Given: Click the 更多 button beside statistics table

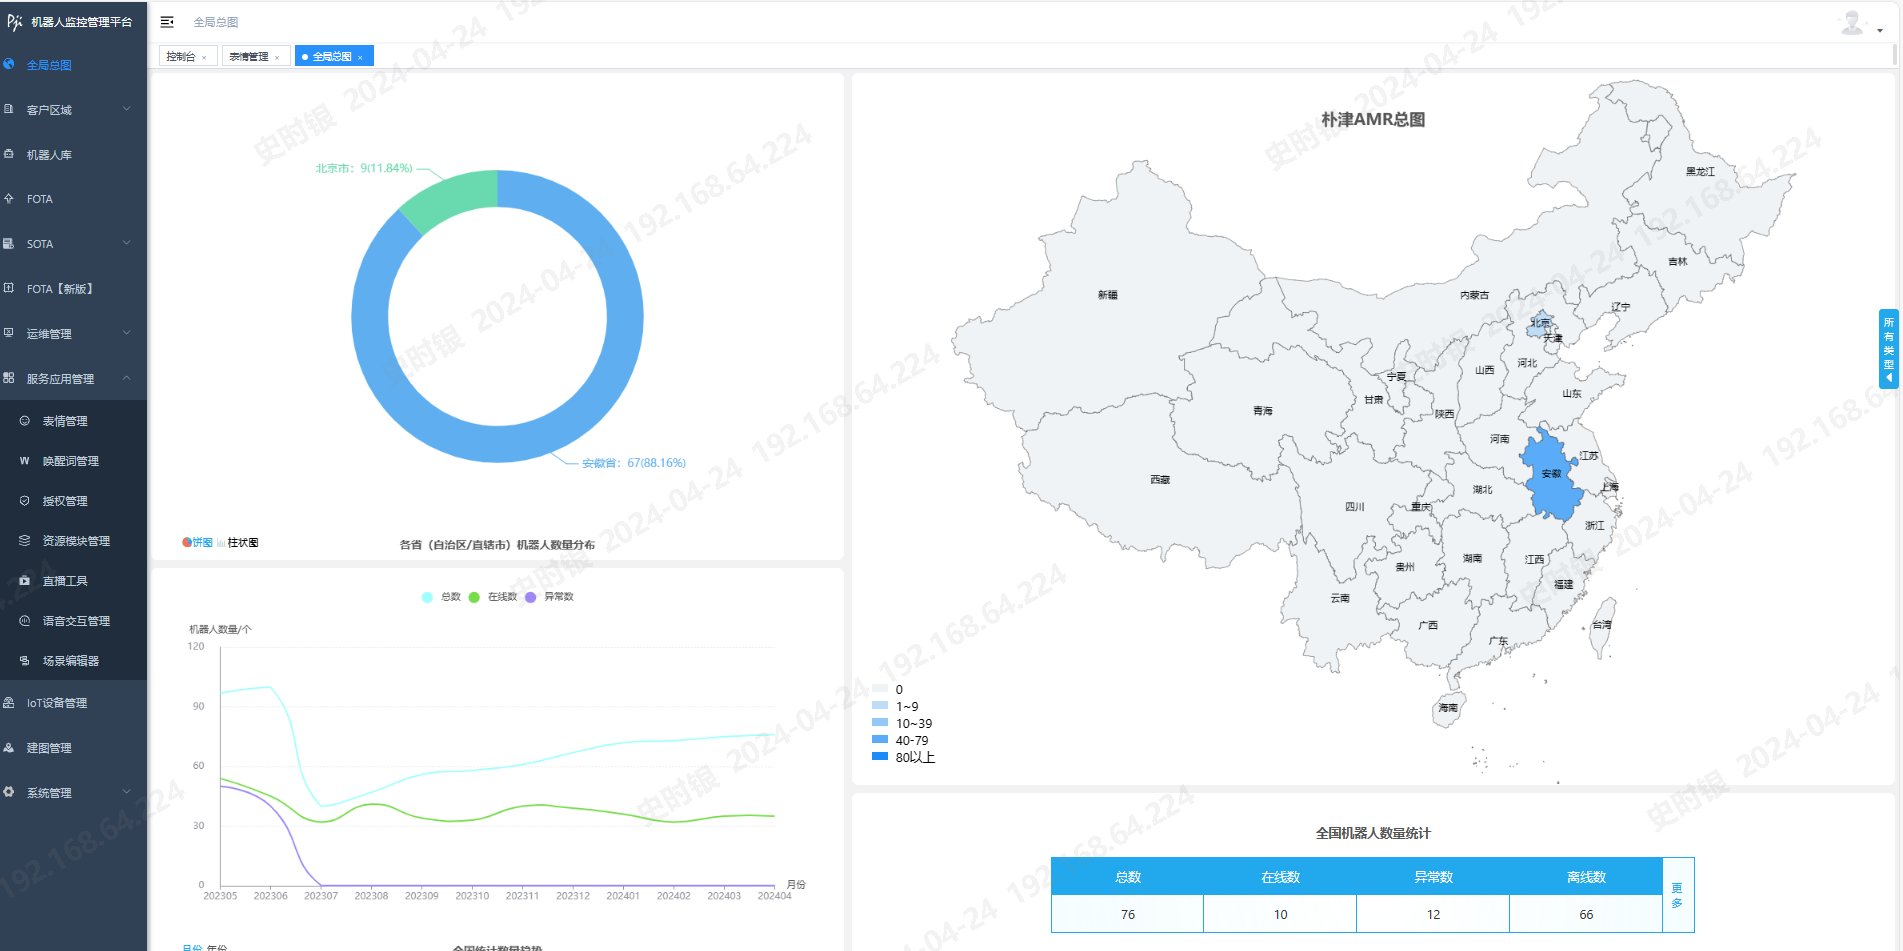Looking at the screenshot, I should pyautogui.click(x=1678, y=895).
